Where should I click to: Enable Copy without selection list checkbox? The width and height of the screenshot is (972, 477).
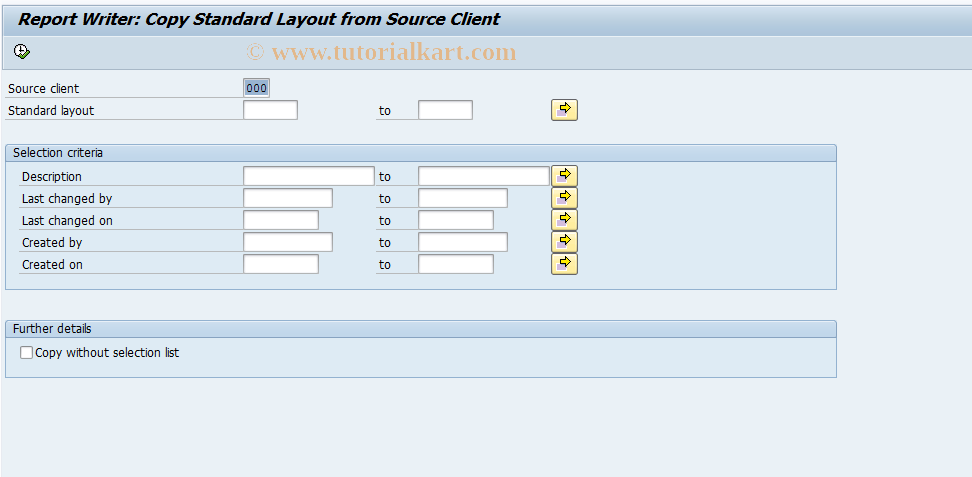[x=26, y=353]
